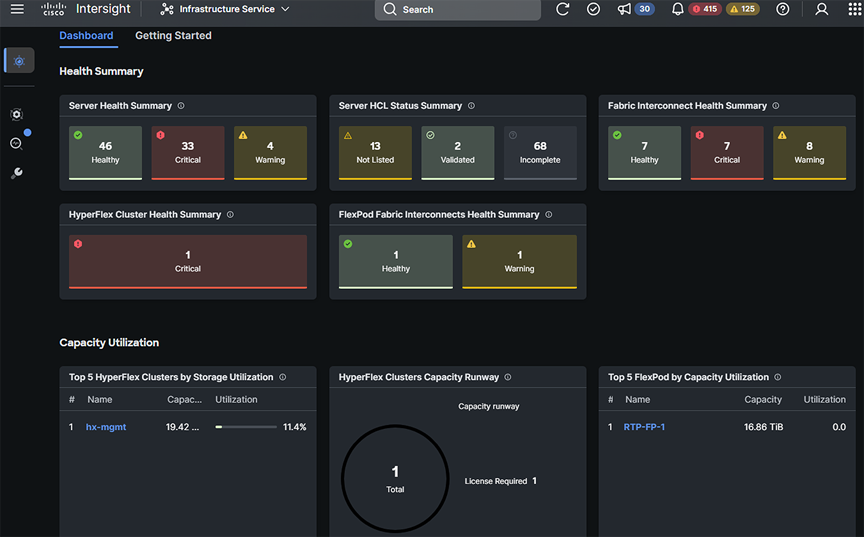
Task: Click the Cisco Intersight logo
Action: [85, 9]
